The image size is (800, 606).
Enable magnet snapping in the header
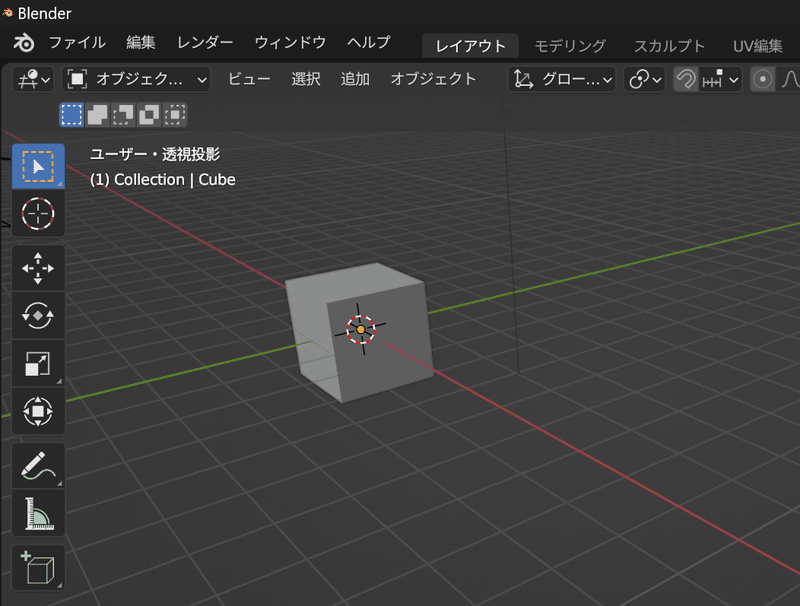(x=688, y=79)
